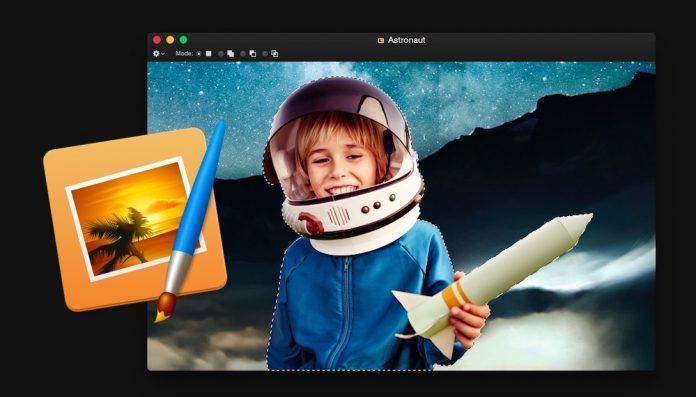The image size is (696, 397).
Task: Click the add-to-selection overlapping squares icon
Action: [x=230, y=54]
